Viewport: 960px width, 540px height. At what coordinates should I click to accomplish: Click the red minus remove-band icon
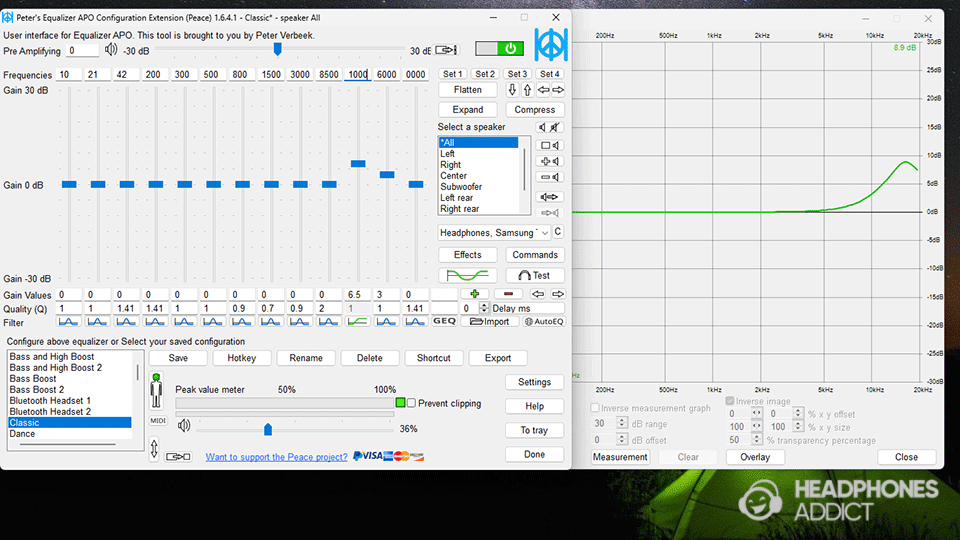(x=507, y=294)
